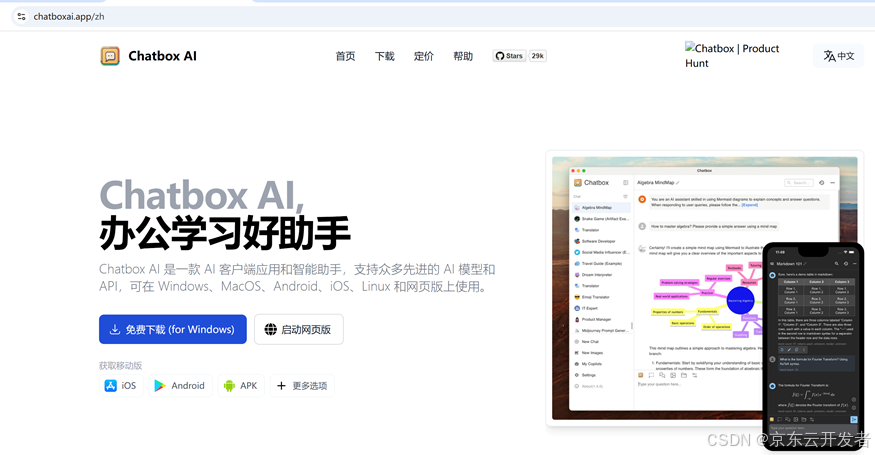Click the App Store icon

coord(110,386)
